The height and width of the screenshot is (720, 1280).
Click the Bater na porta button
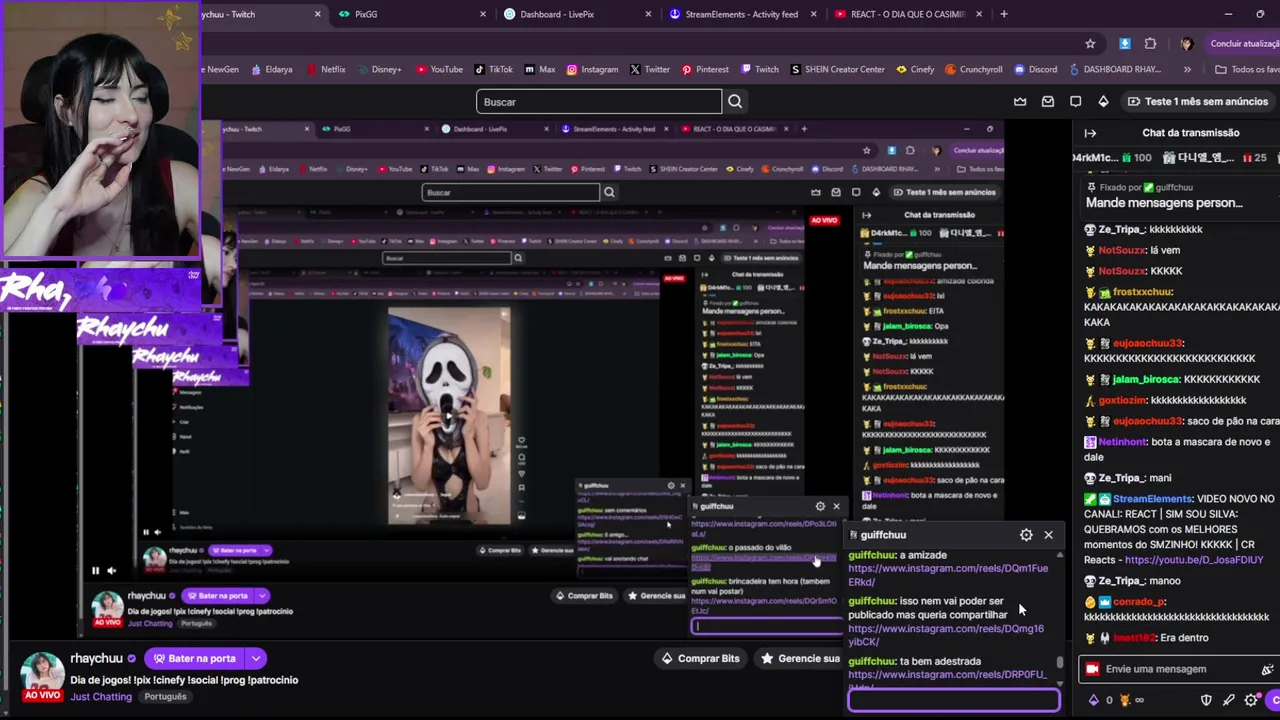click(x=195, y=658)
